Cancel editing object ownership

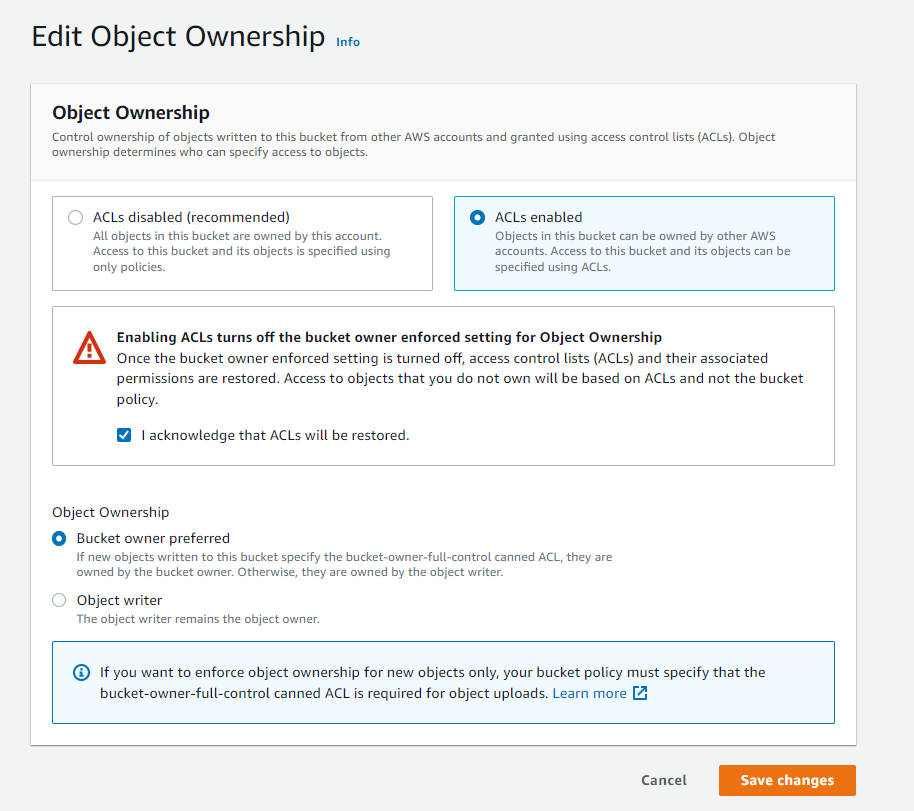[664, 780]
